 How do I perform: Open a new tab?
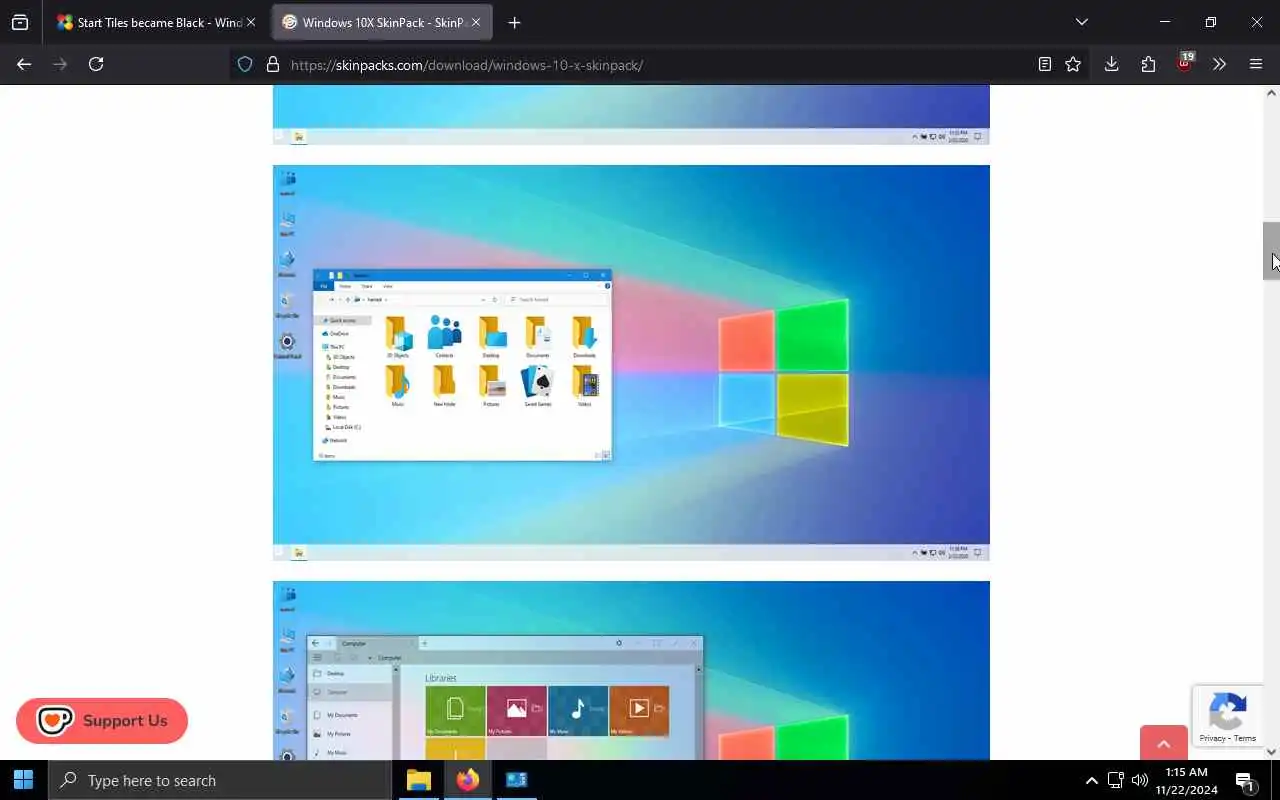pyautogui.click(x=514, y=22)
